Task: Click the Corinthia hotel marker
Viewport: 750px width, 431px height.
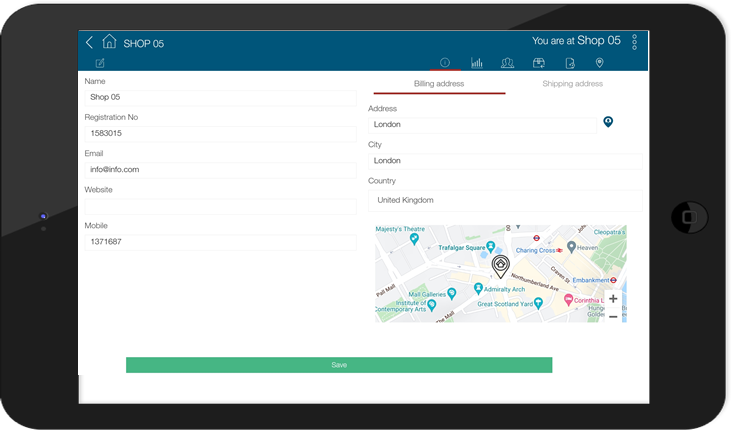Action: 568,300
